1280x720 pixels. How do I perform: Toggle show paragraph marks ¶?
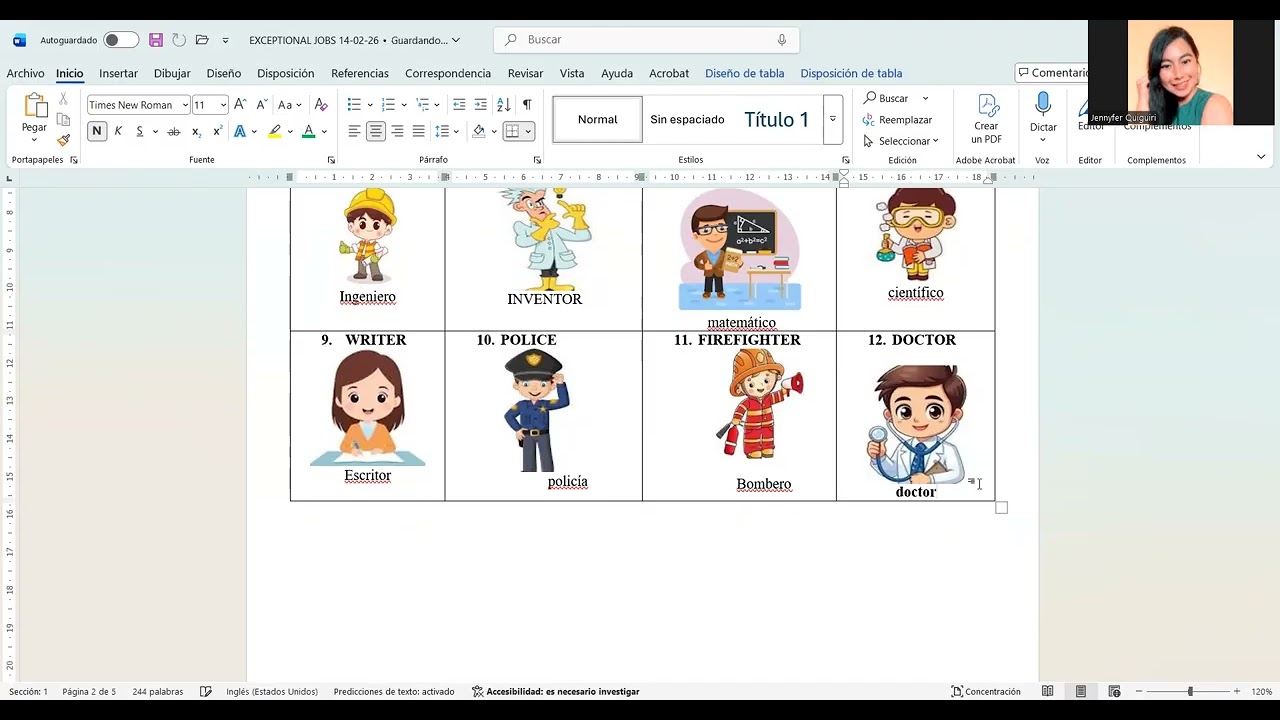[x=527, y=104]
